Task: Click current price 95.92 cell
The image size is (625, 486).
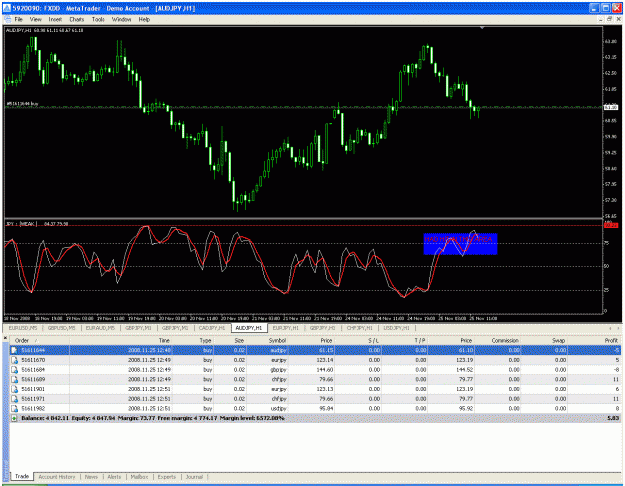Action: pyautogui.click(x=466, y=409)
